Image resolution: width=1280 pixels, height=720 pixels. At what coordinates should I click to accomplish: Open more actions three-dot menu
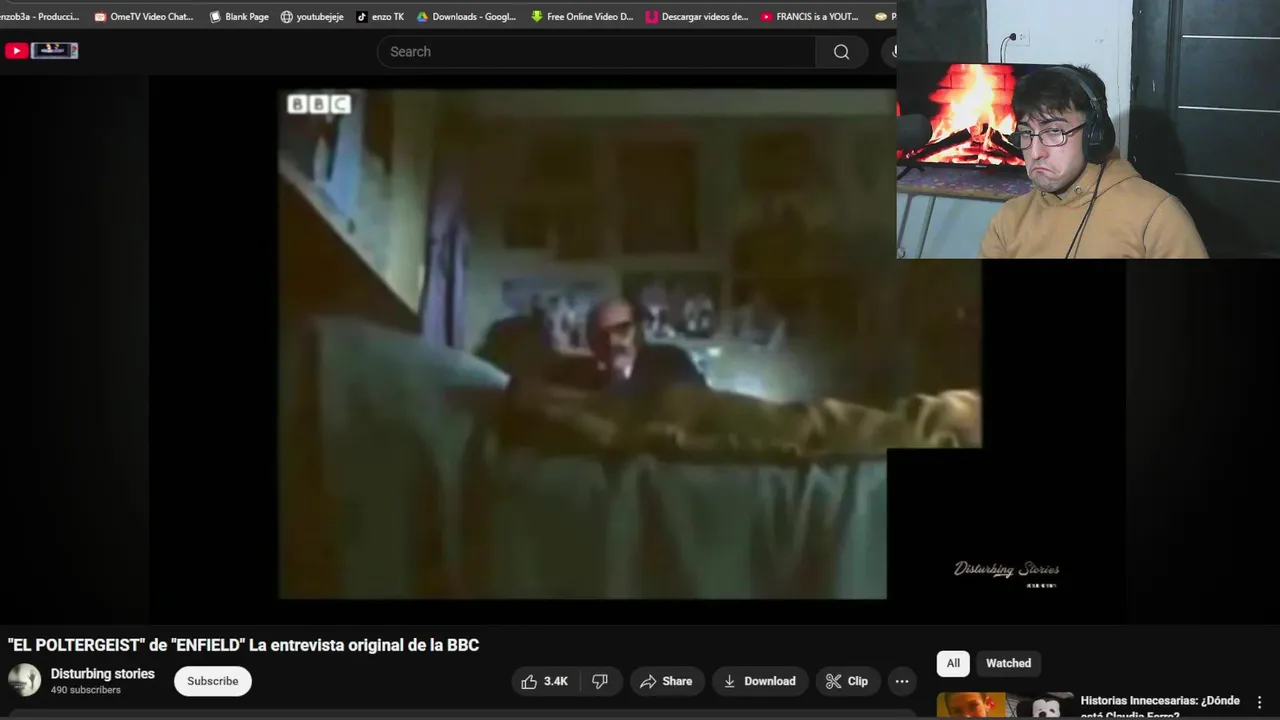pyautogui.click(x=902, y=681)
